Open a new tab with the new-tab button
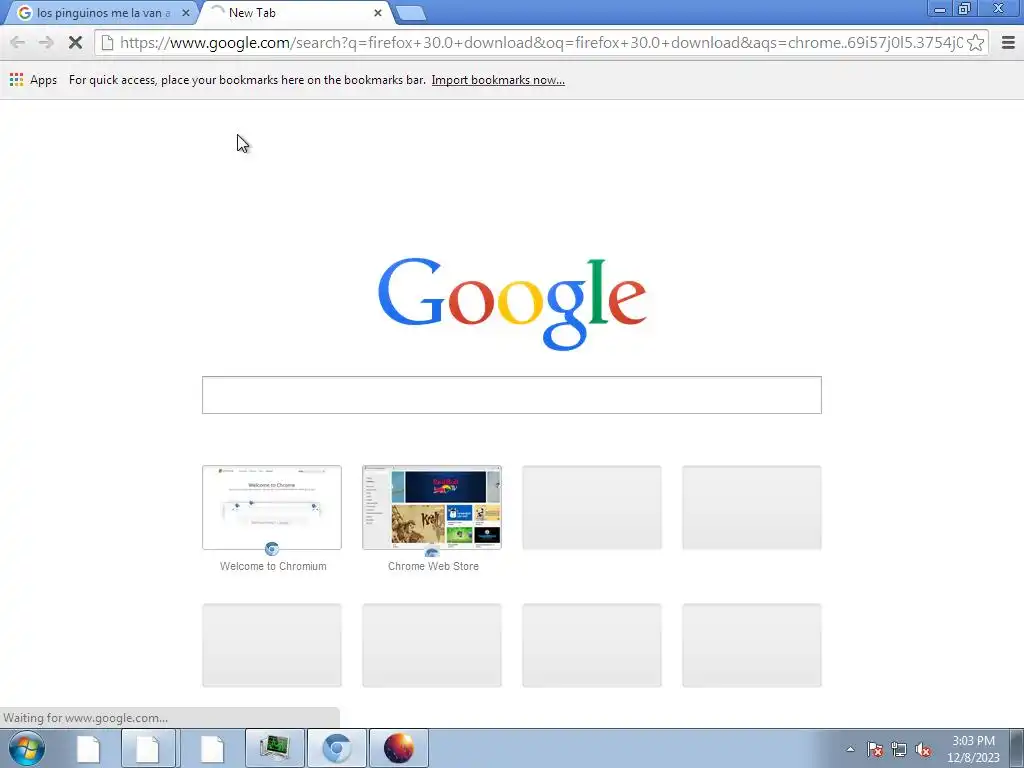1024x768 pixels. [411, 13]
